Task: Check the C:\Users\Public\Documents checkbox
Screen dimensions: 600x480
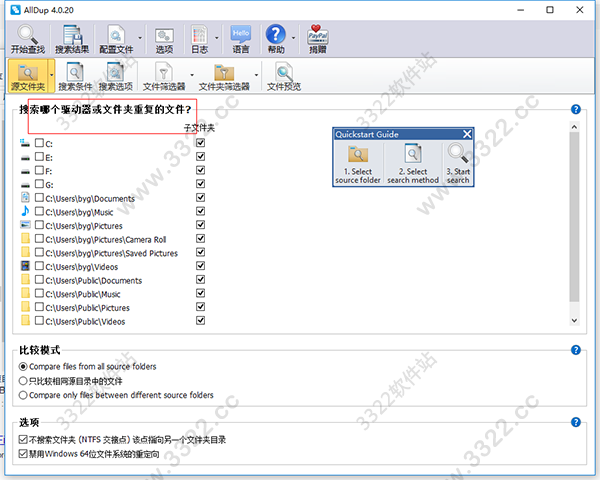Action: [x=39, y=279]
